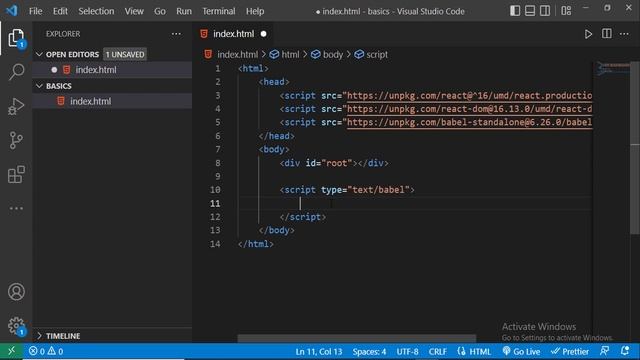Click html in the breadcrumb
Screen dimensions: 640x360
[x=290, y=54]
